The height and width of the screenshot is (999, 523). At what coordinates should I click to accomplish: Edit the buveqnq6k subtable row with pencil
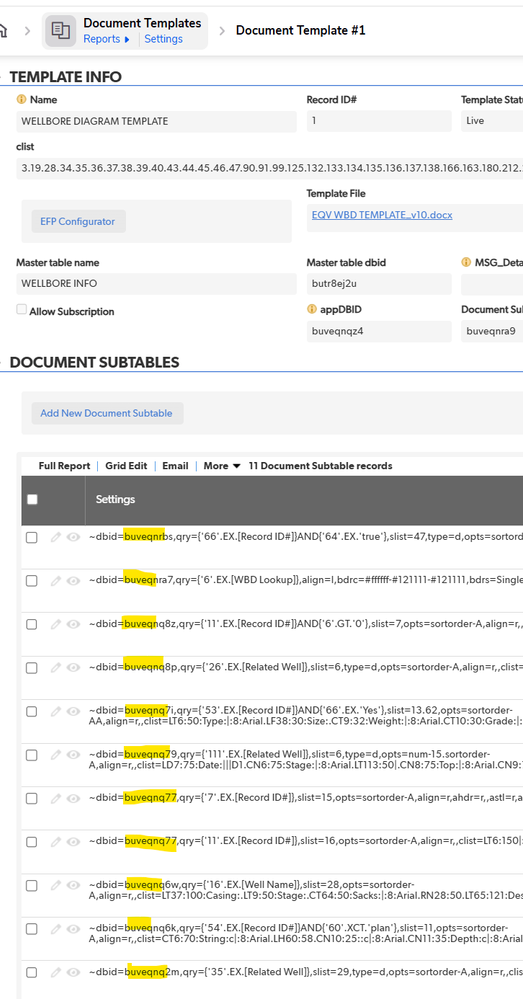(56, 928)
